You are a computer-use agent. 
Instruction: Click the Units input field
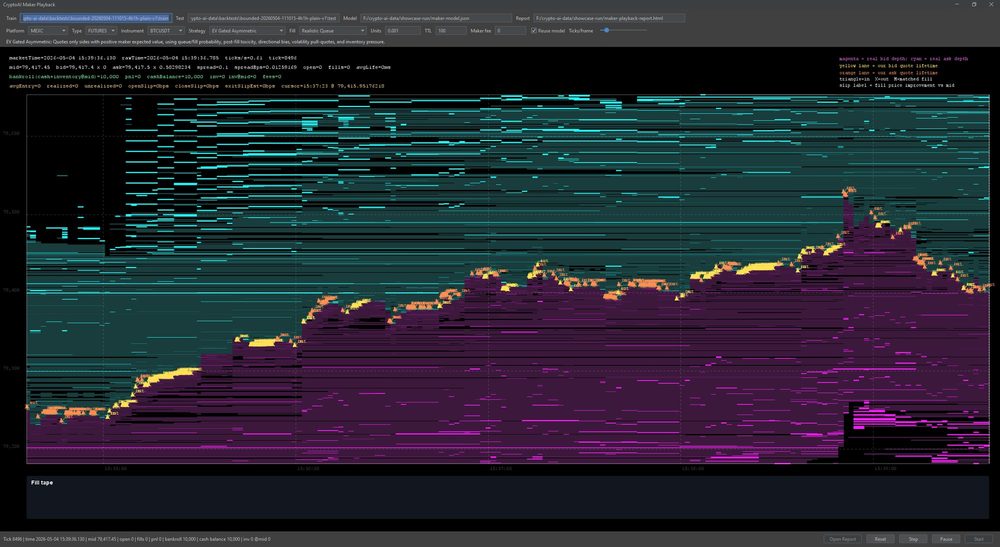pos(403,31)
